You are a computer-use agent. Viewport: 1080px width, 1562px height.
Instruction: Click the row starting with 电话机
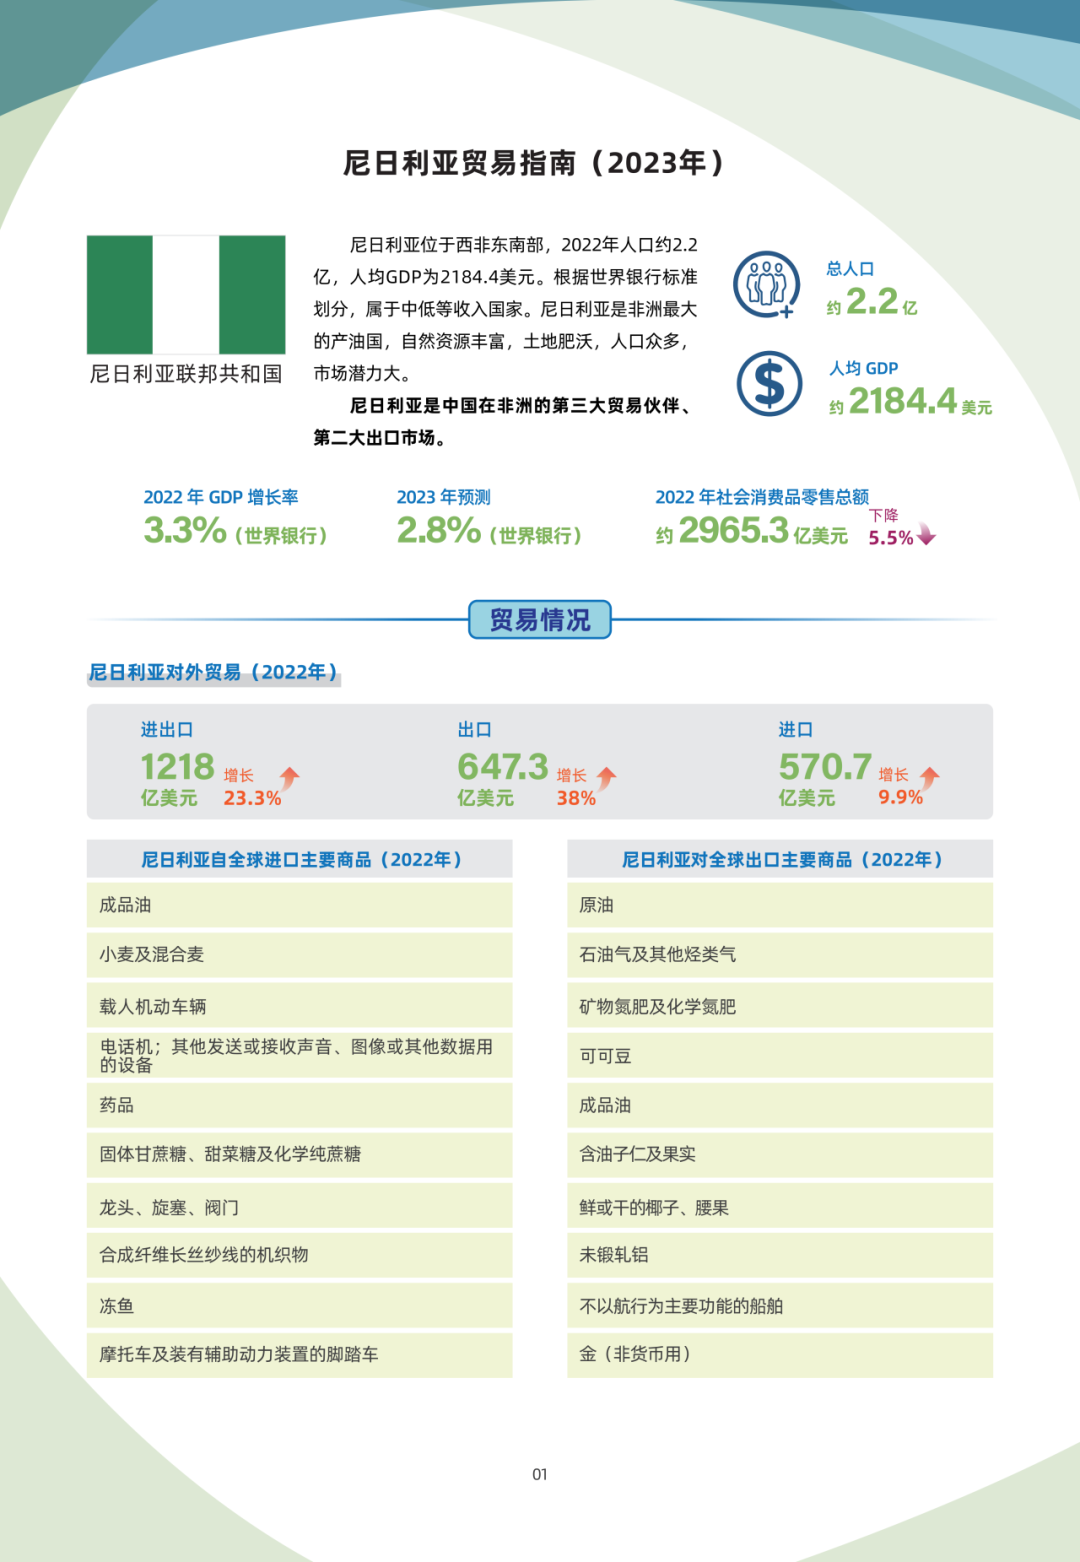click(300, 1055)
